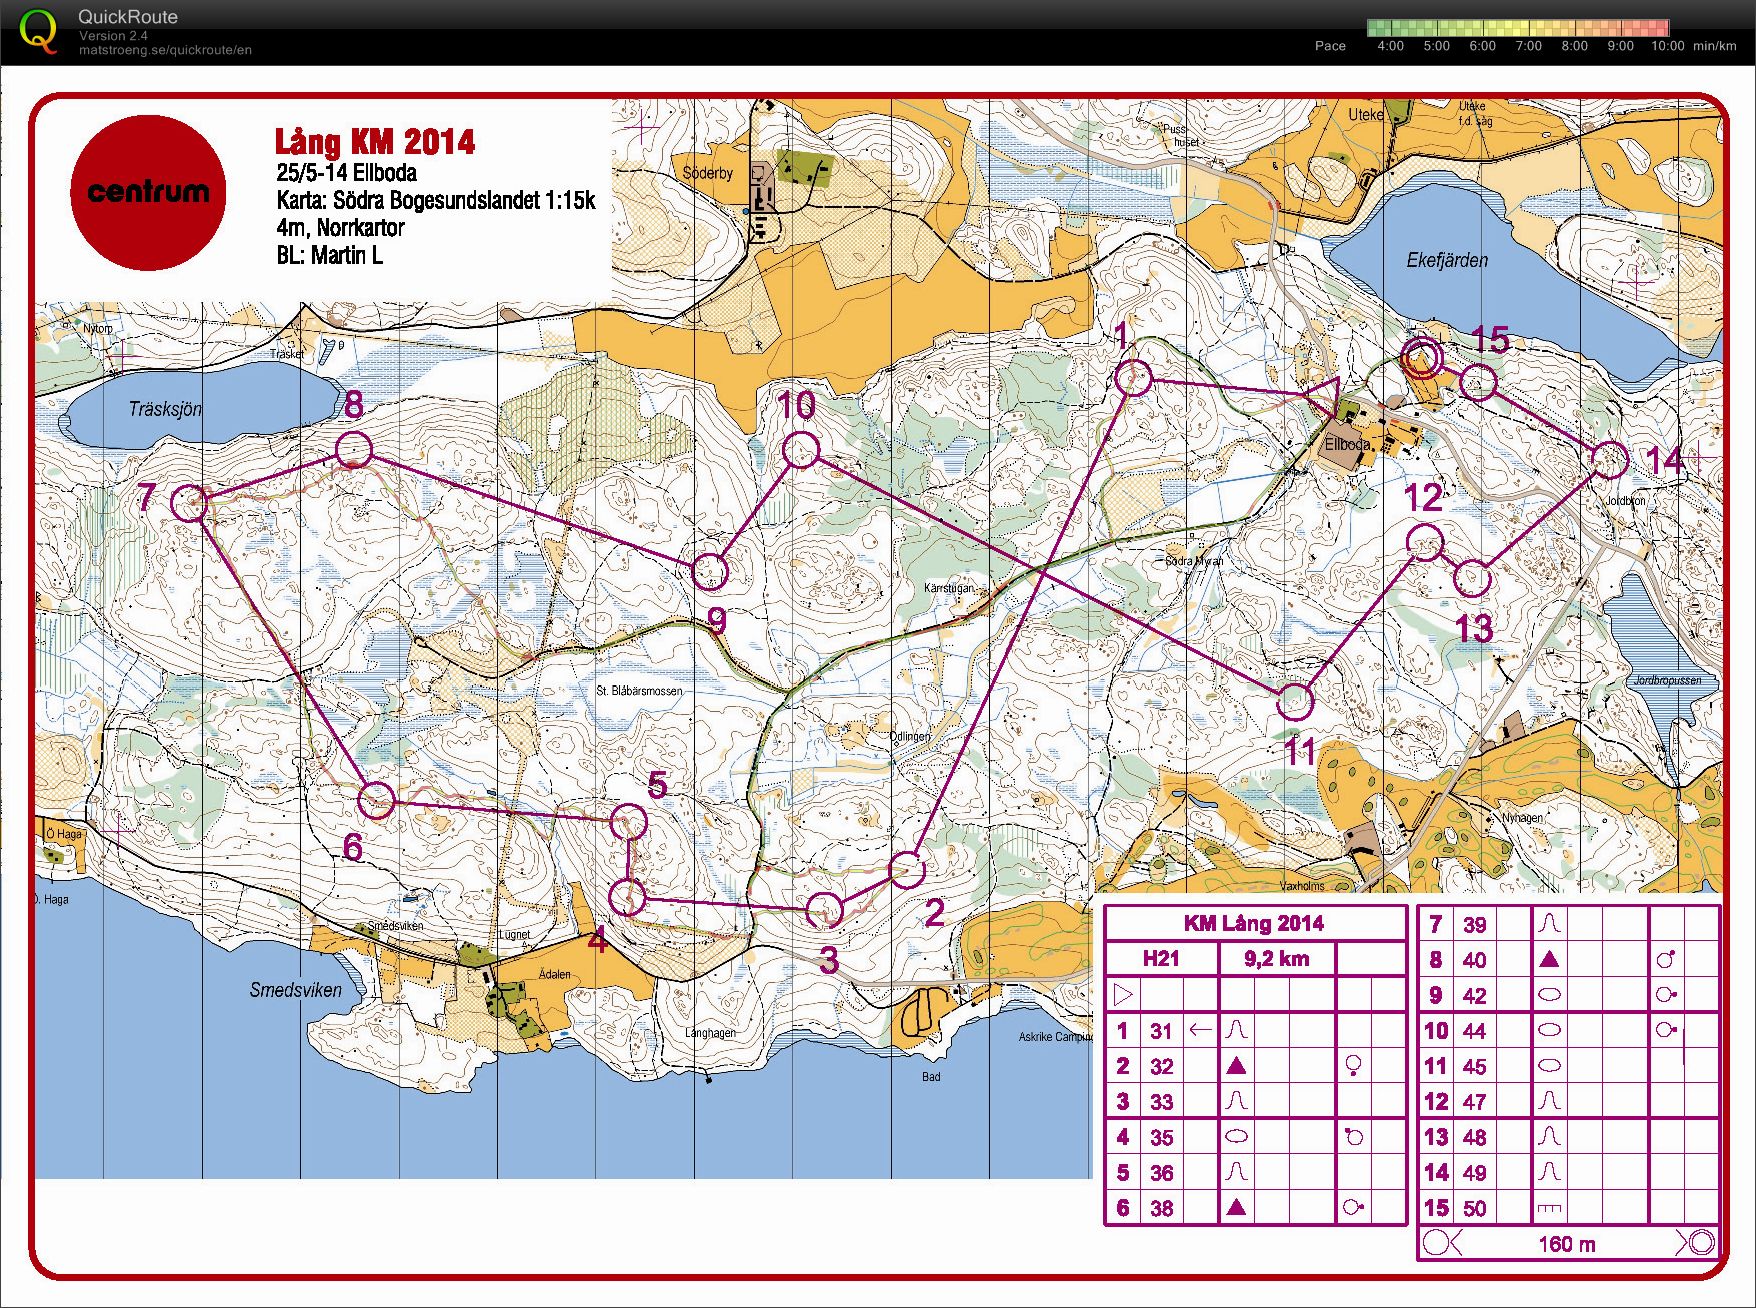Screen dimensions: 1756x1308
Task: Select the control 1 circle on the map
Action: [1133, 378]
